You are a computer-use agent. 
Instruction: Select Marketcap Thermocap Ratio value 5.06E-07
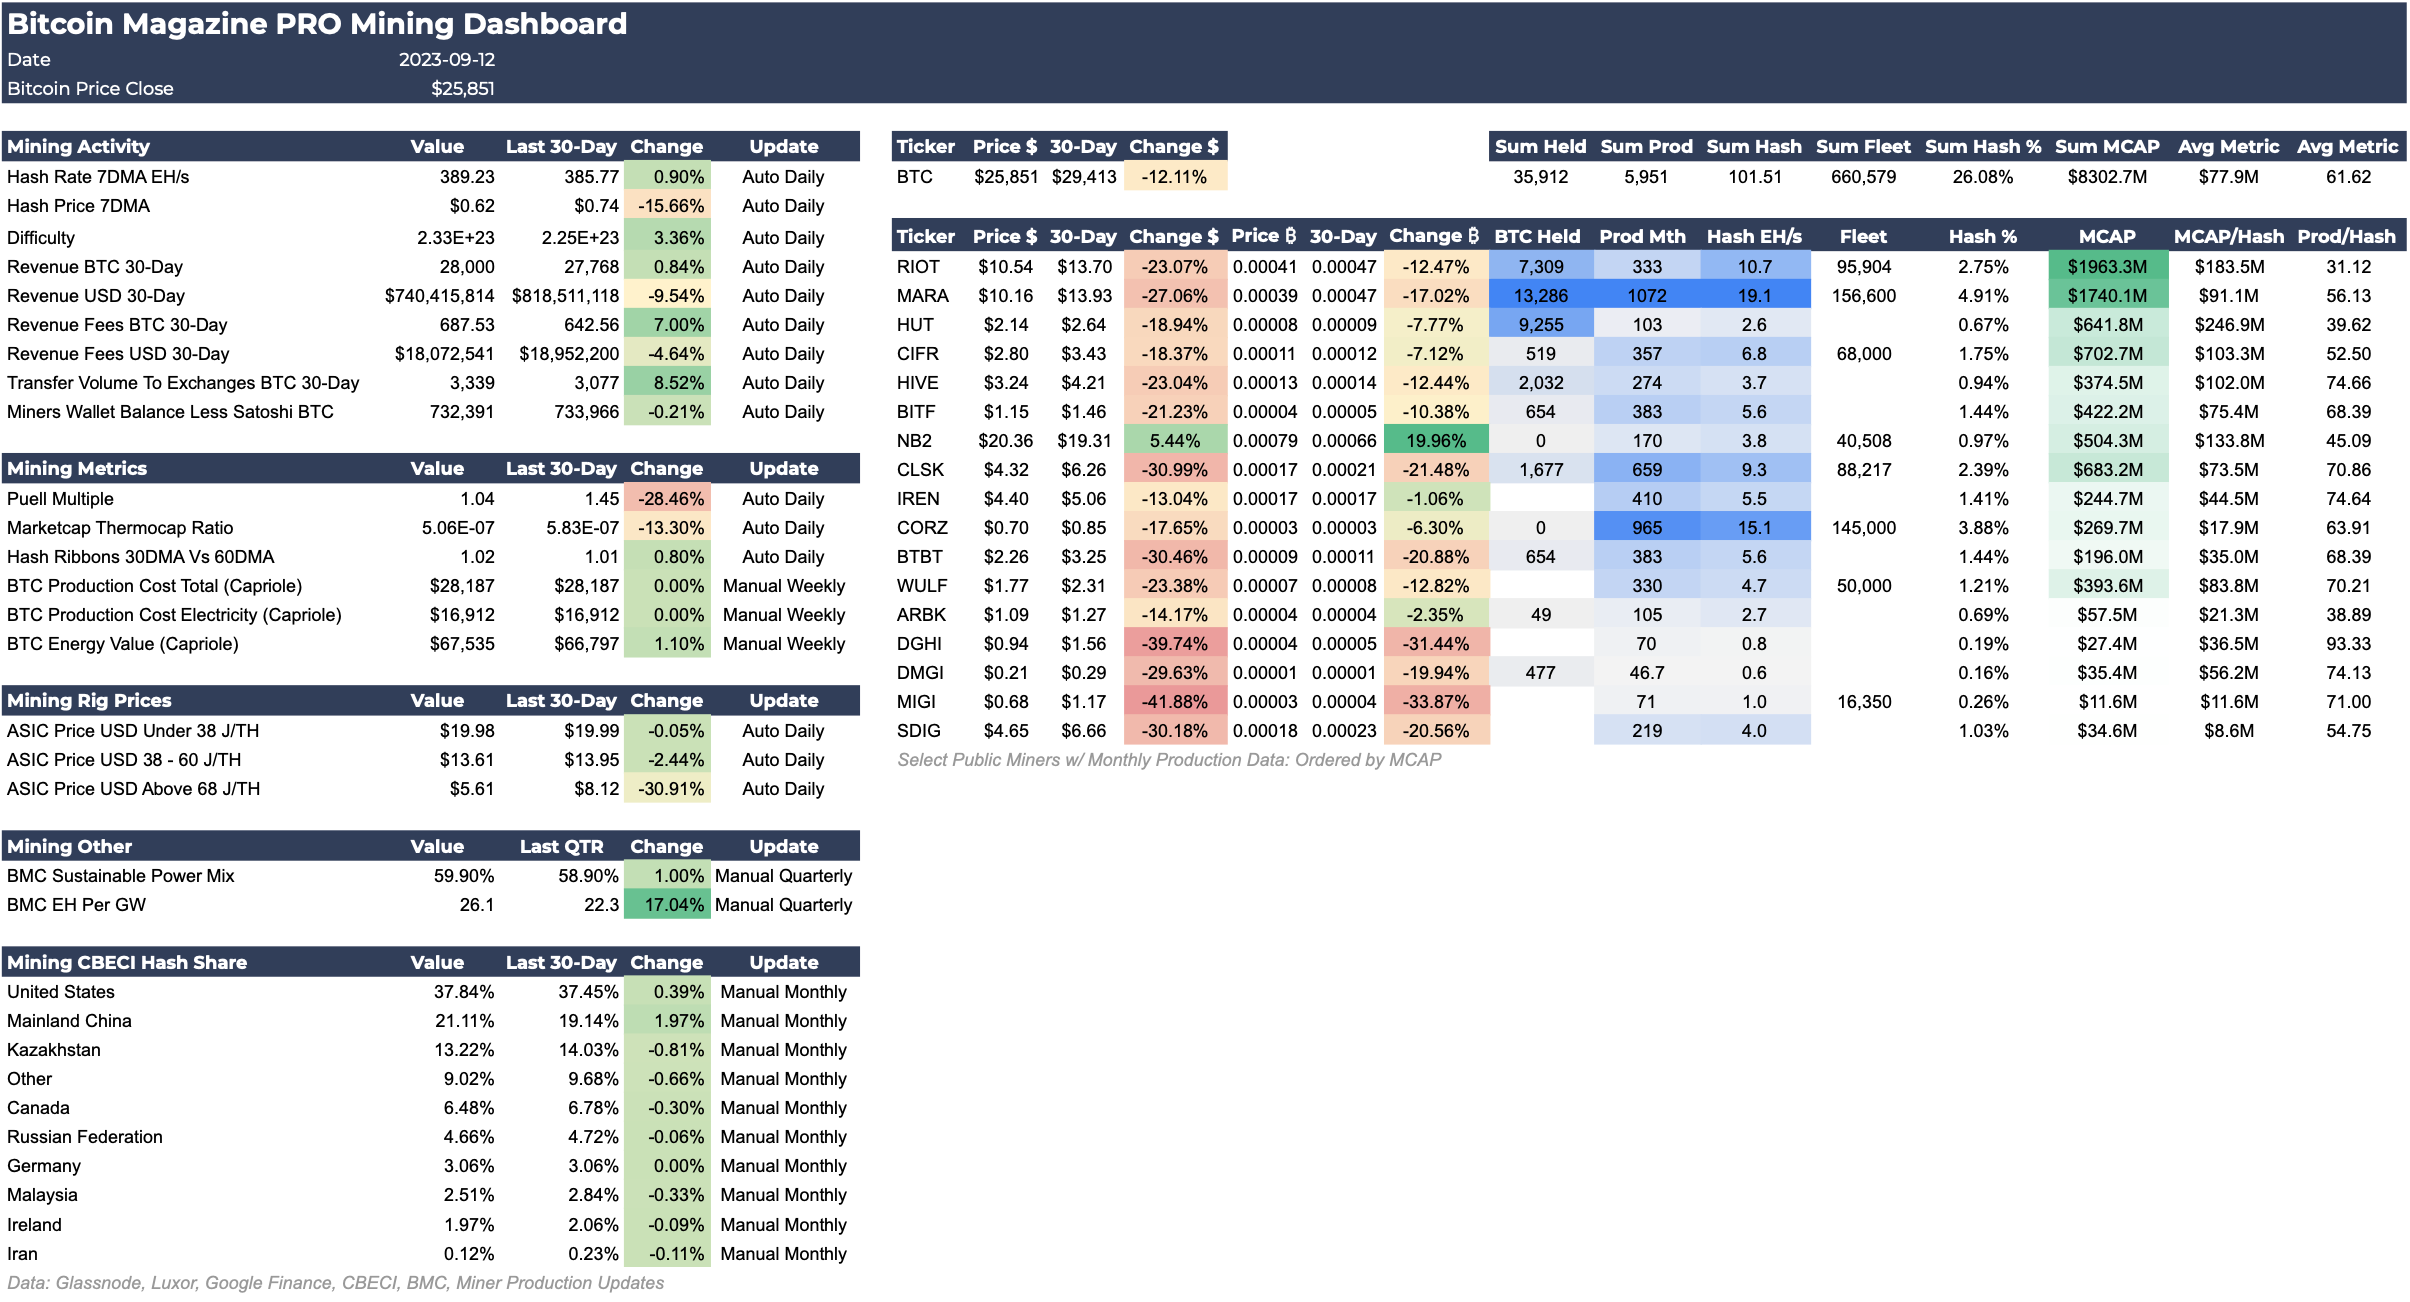(458, 528)
